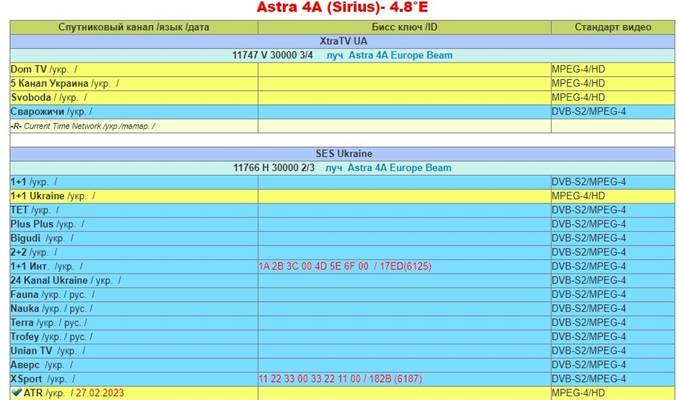679x400 pixels.
Task: Click the TET channel name
Action: [x=19, y=210]
